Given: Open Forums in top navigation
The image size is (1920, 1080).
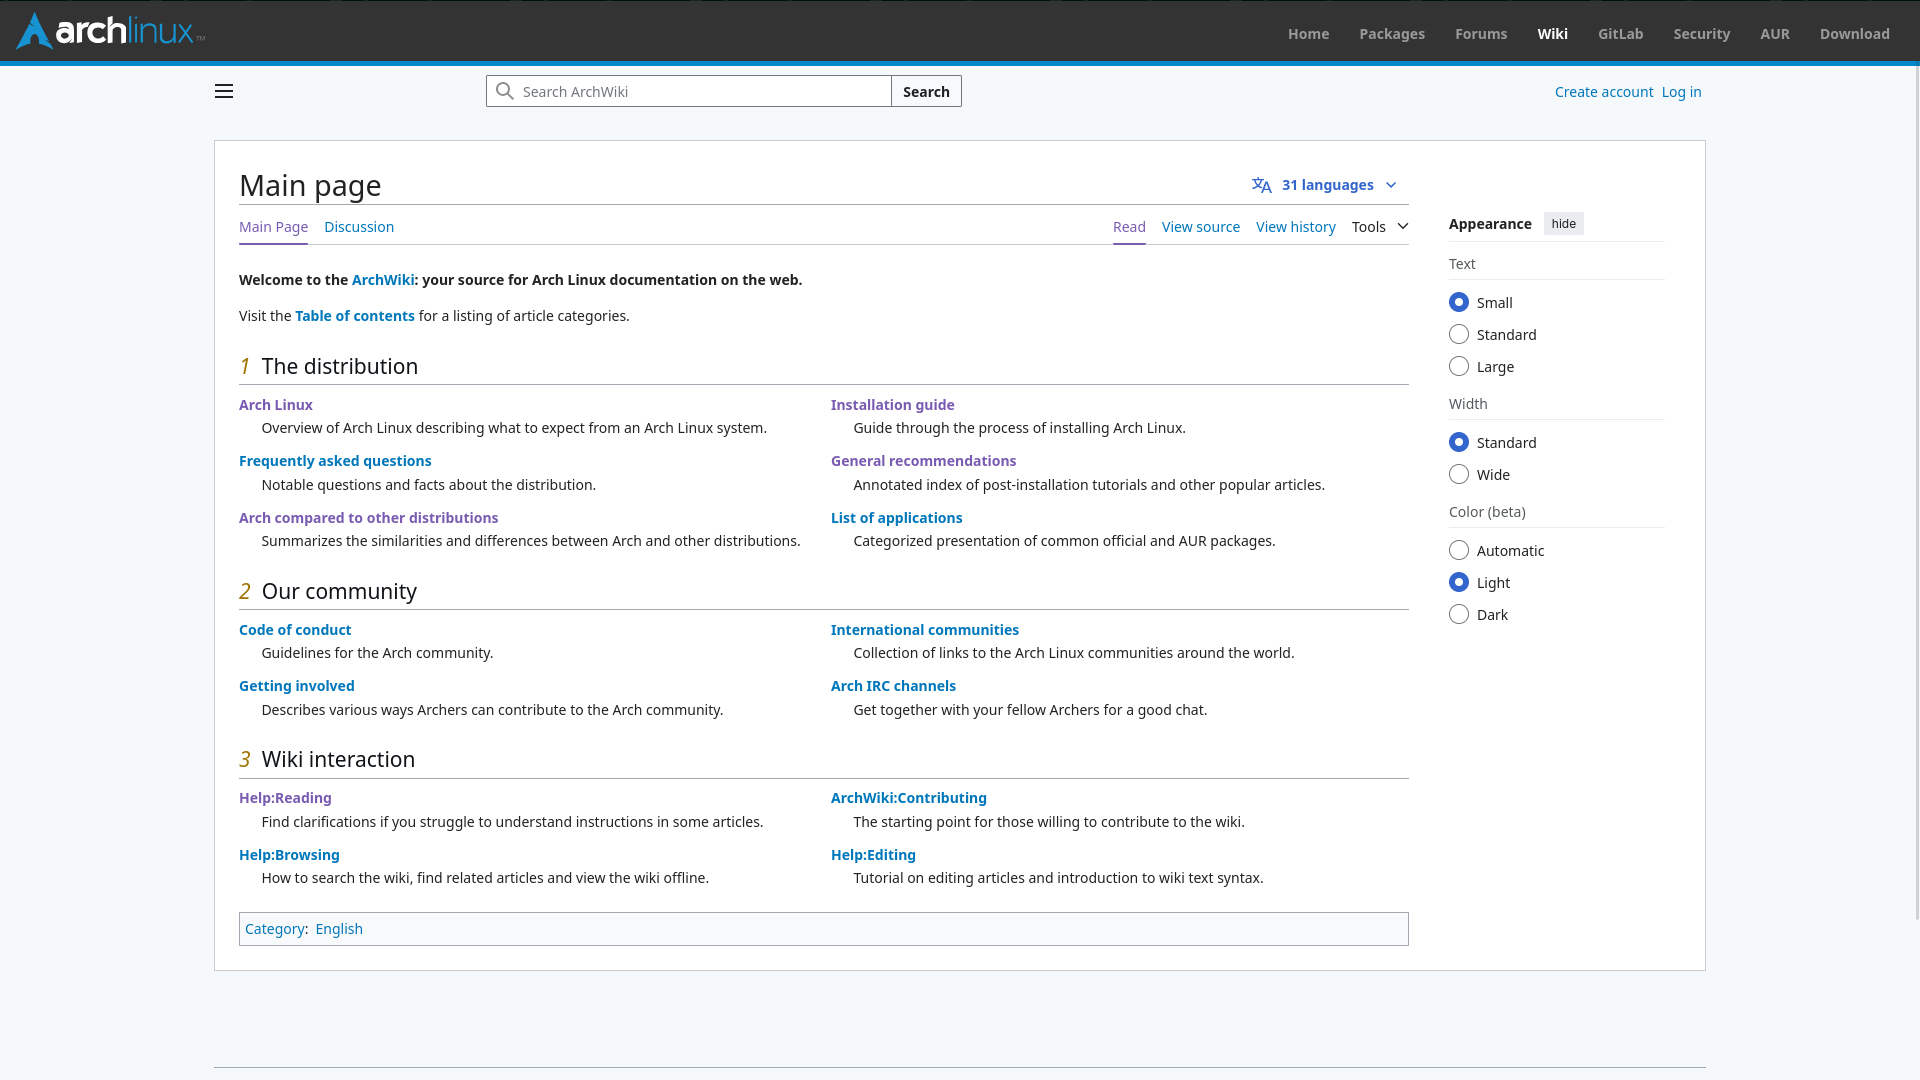Looking at the screenshot, I should point(1481,33).
